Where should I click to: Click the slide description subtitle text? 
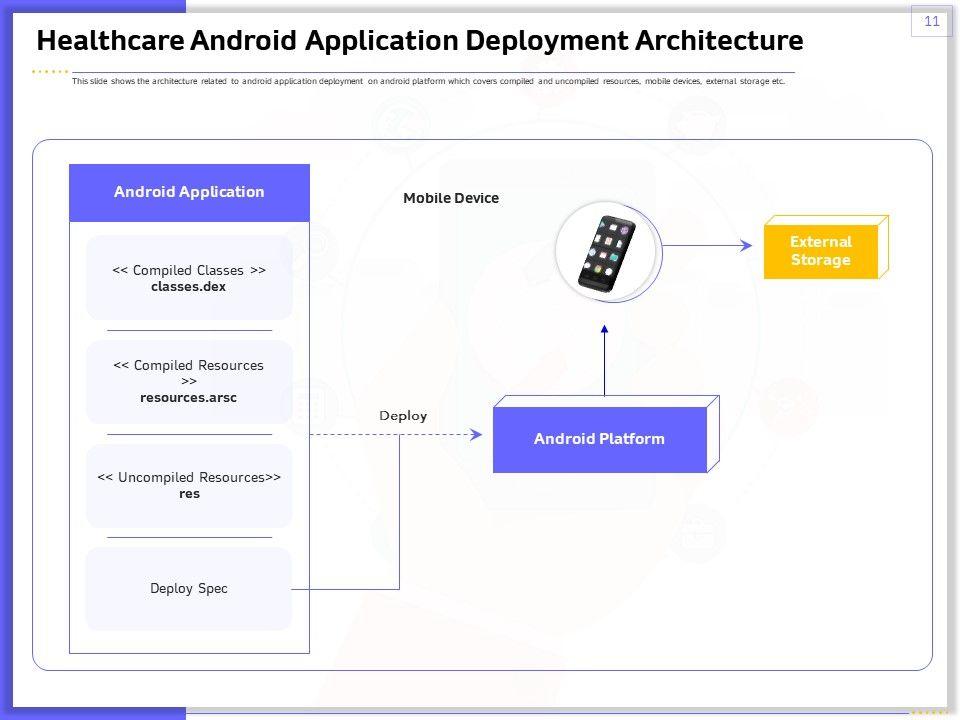click(x=428, y=82)
